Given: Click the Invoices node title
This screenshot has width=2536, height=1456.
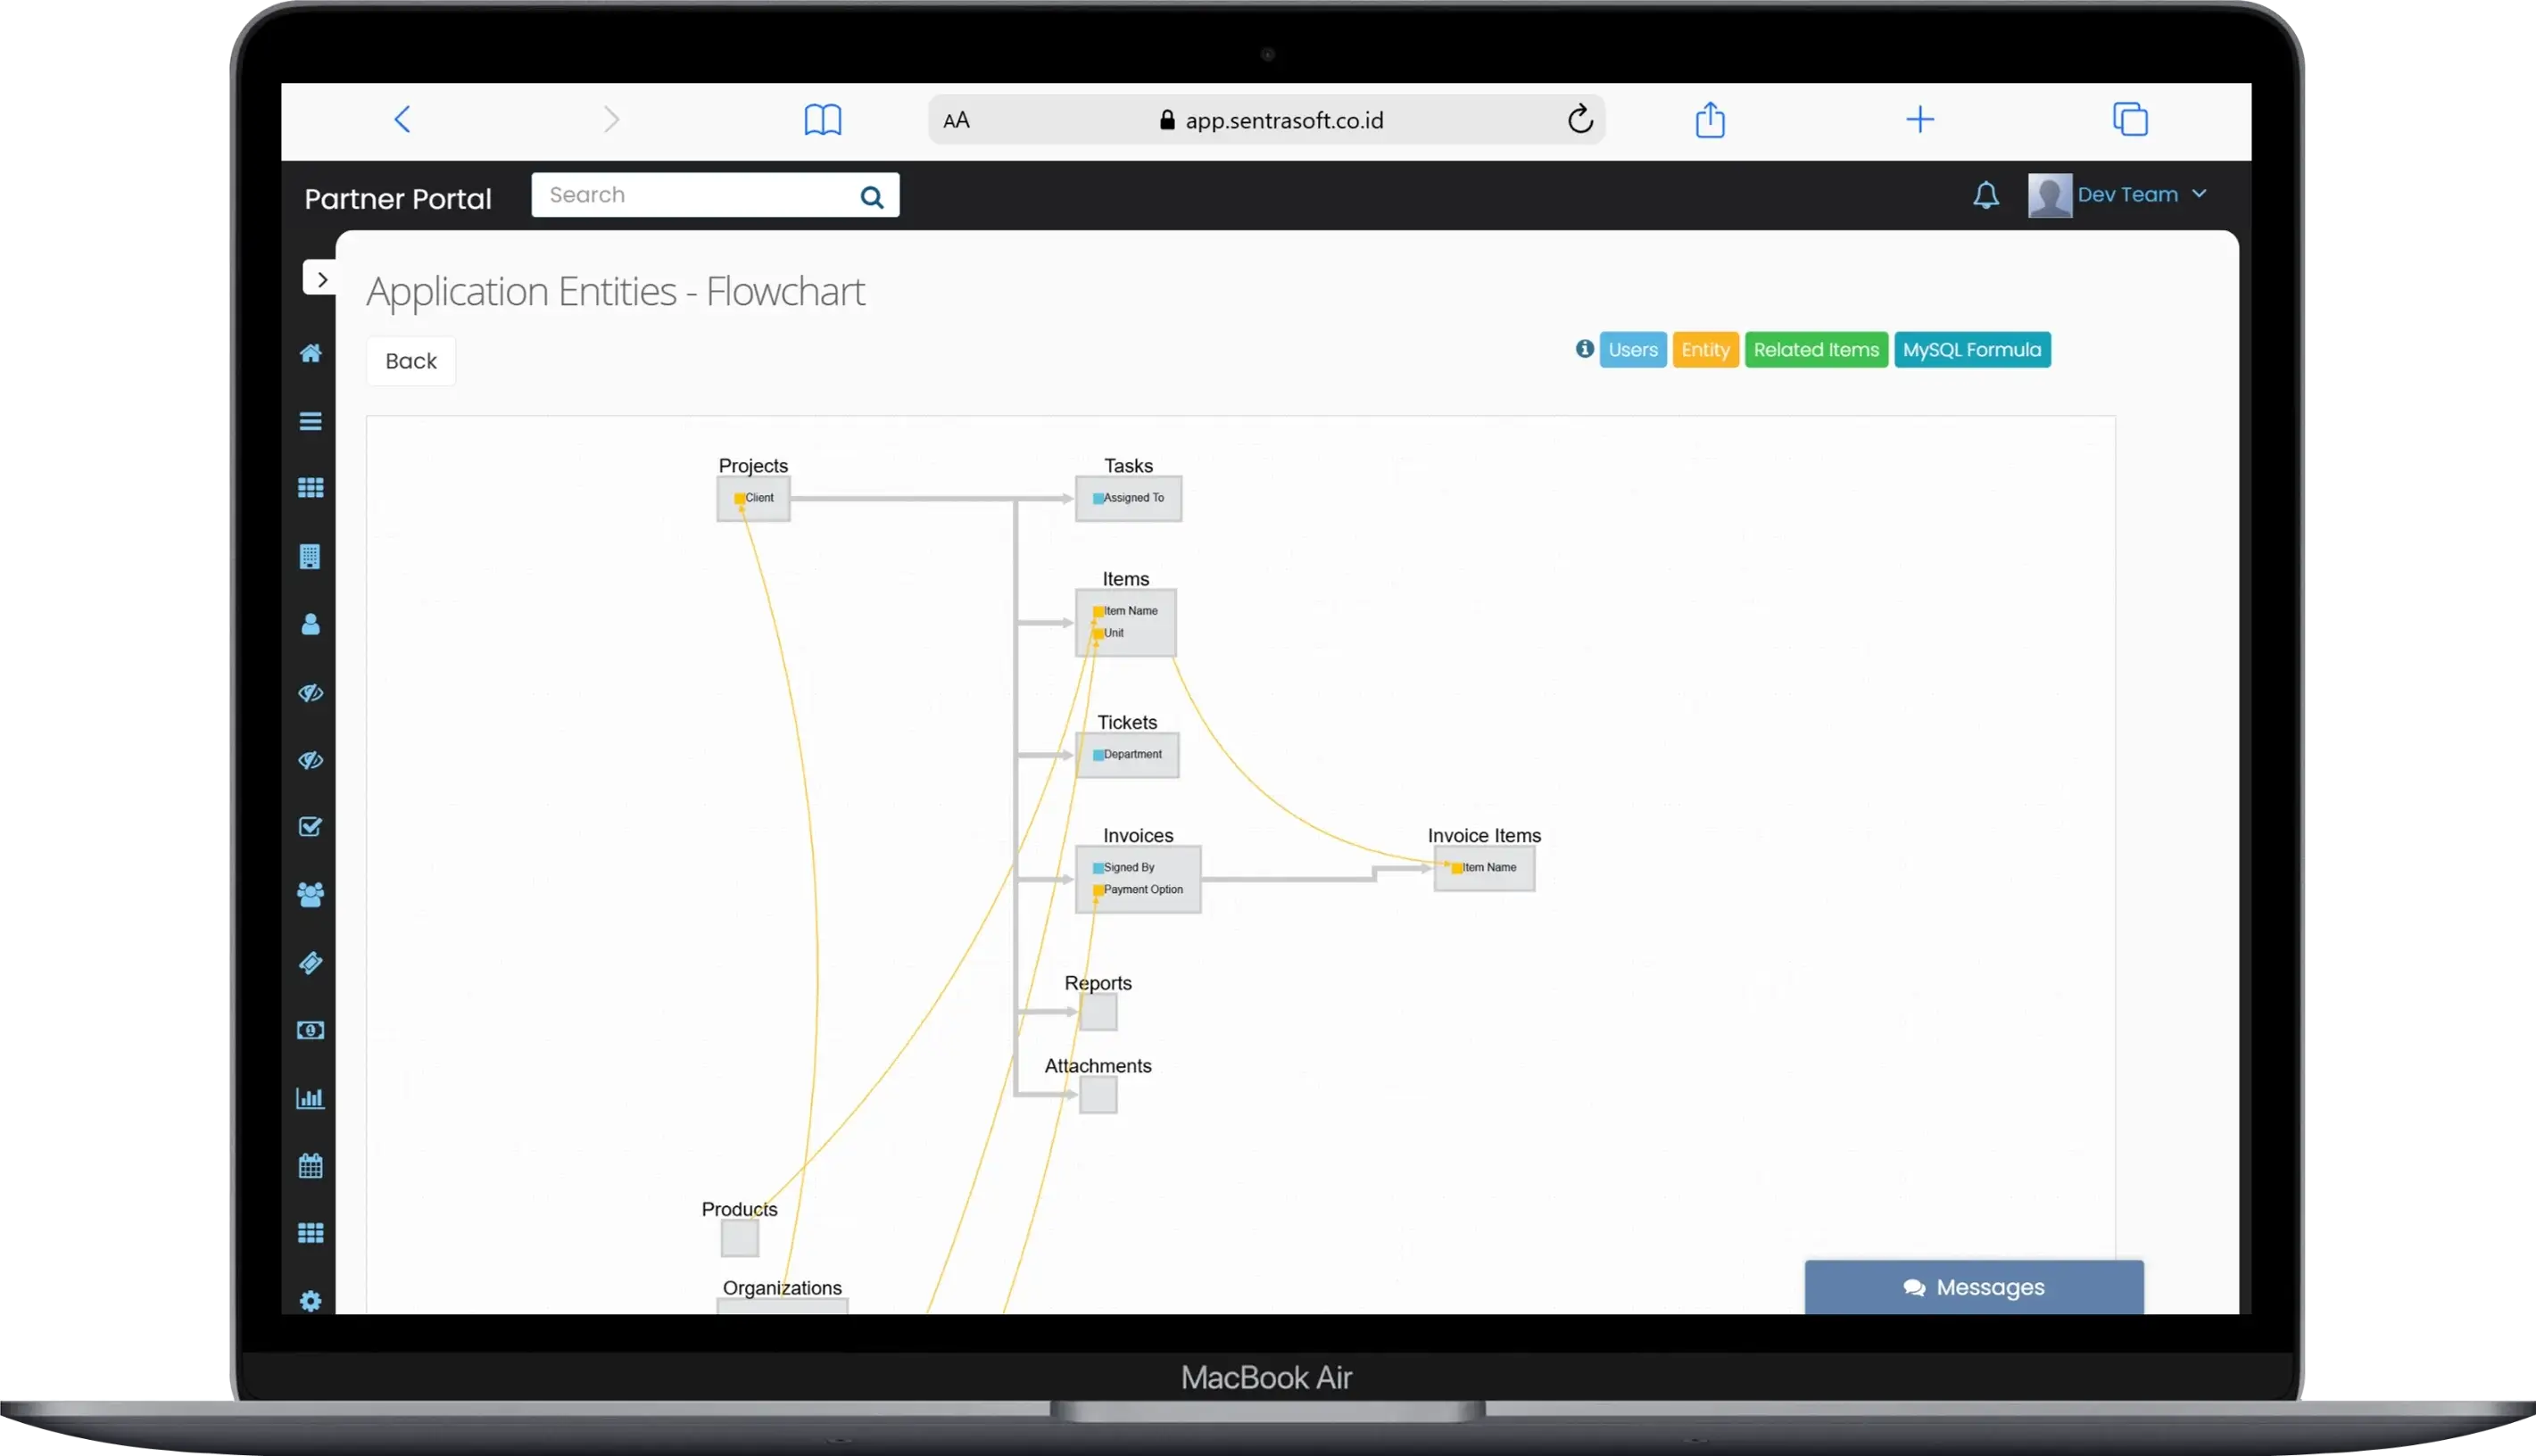Looking at the screenshot, I should tap(1138, 836).
